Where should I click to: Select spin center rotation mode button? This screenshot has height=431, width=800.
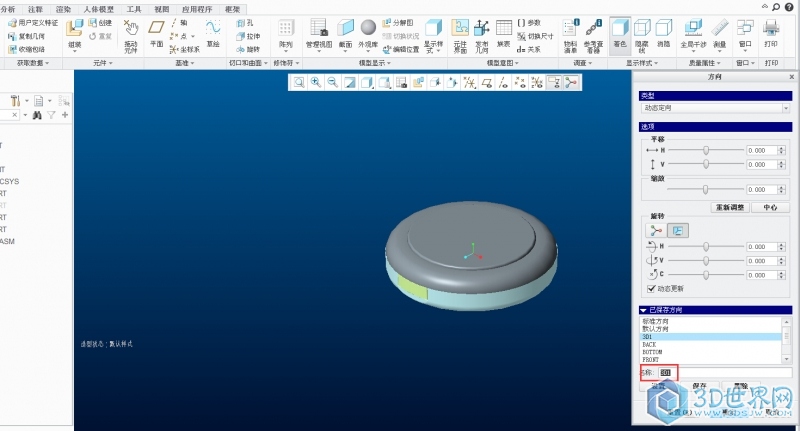656,231
